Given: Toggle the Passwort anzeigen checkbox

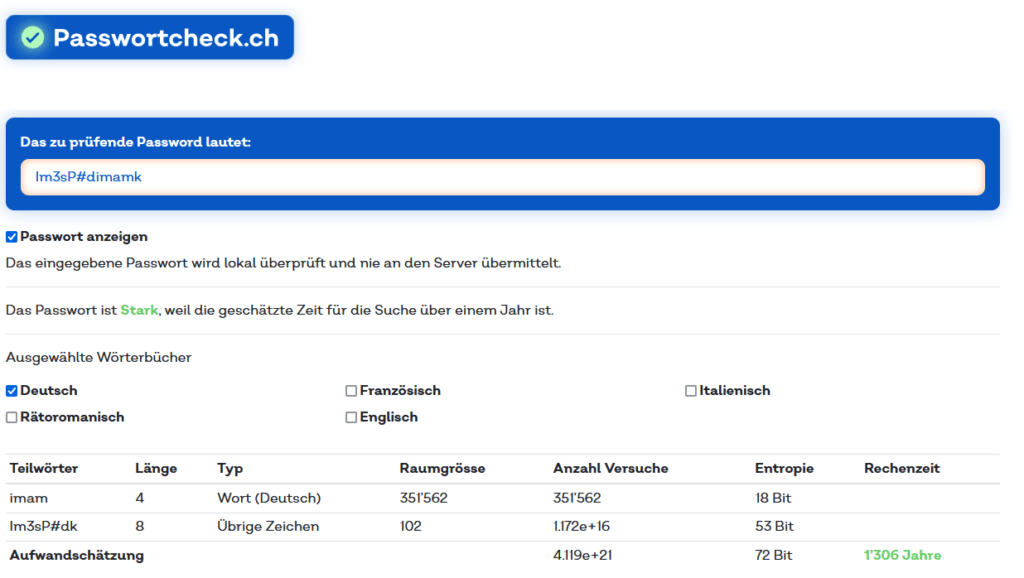Looking at the screenshot, I should coord(12,237).
